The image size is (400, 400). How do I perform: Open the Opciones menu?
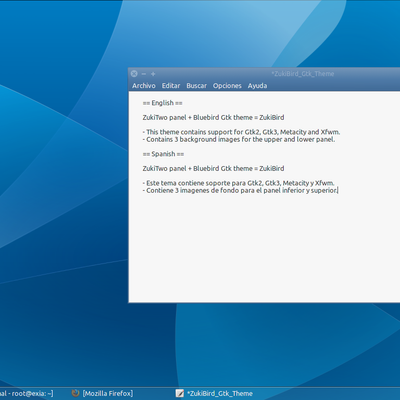227,86
